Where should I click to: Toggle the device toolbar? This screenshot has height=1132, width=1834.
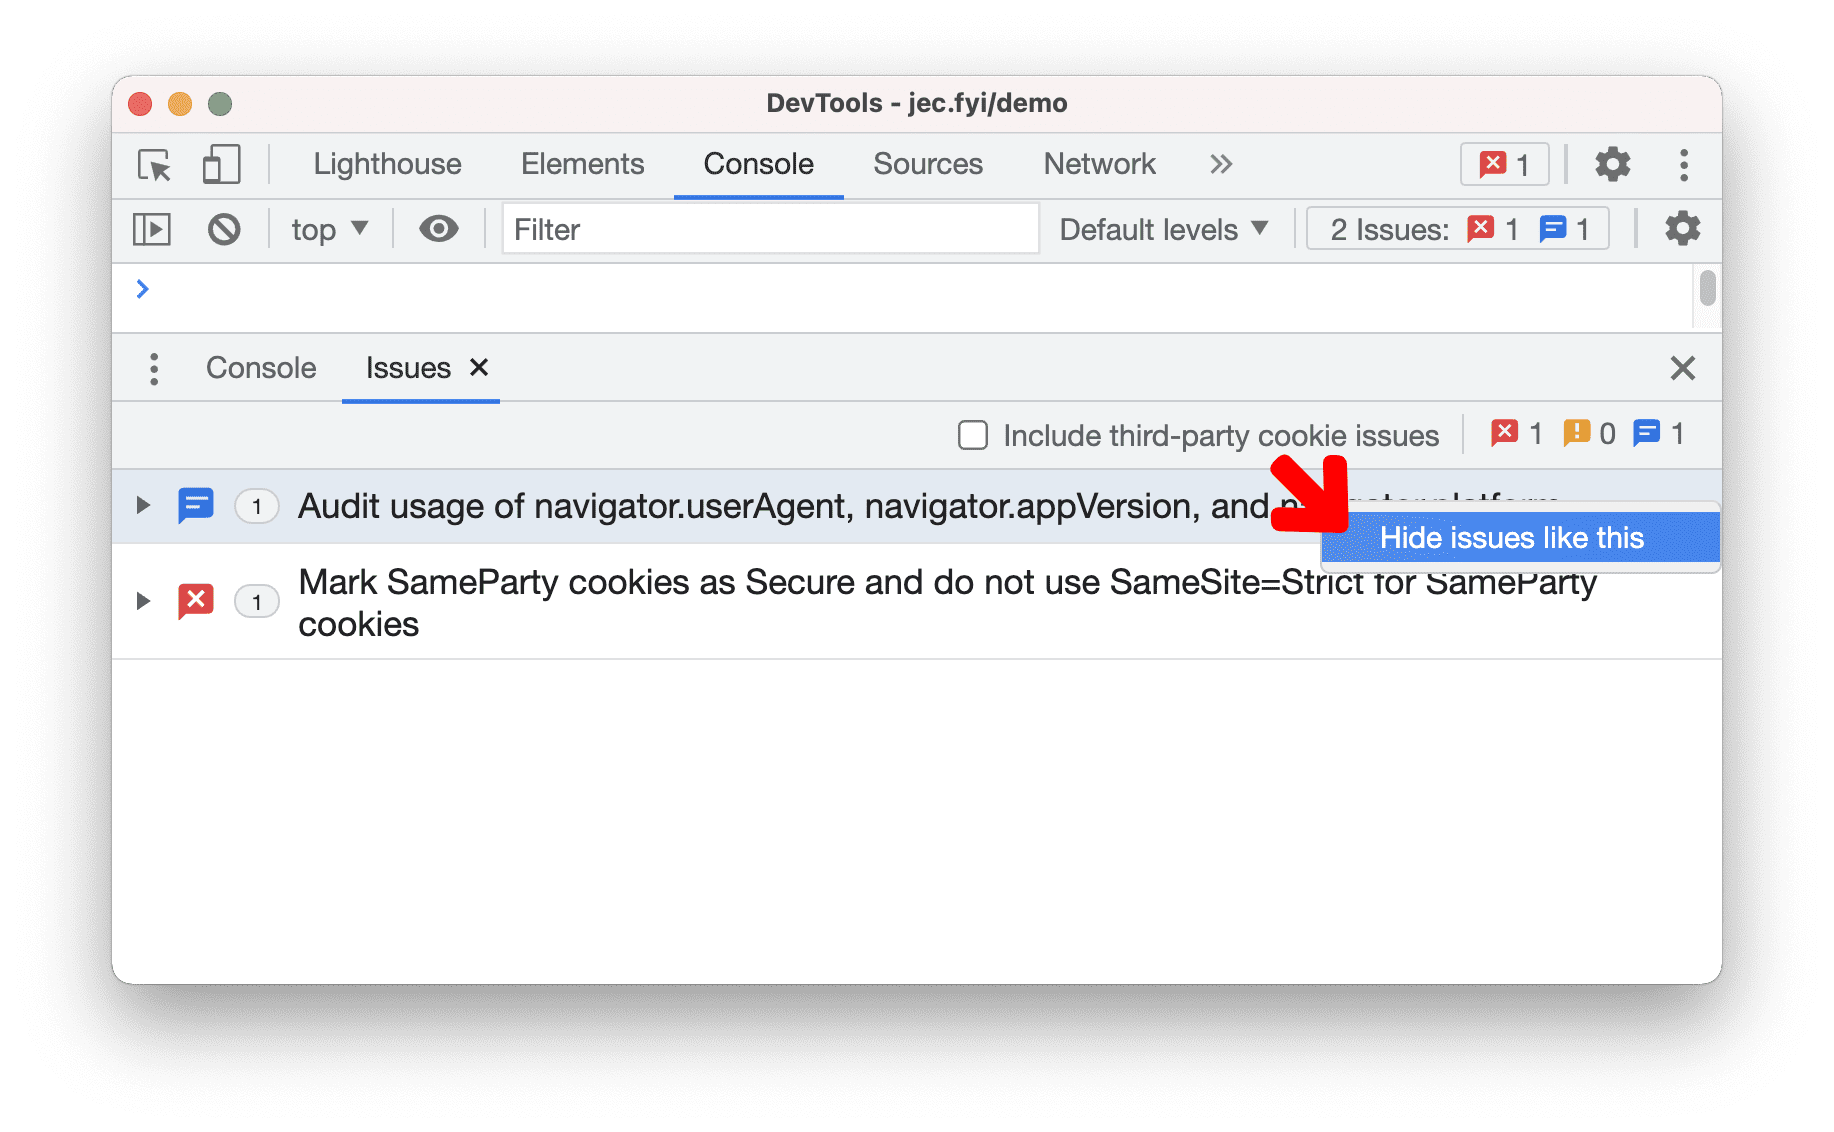[219, 165]
